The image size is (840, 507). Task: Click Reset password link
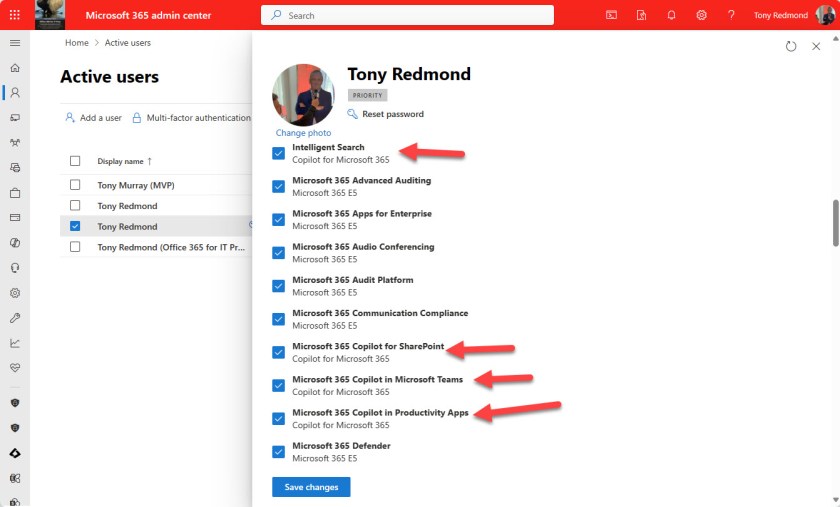pyautogui.click(x=386, y=114)
